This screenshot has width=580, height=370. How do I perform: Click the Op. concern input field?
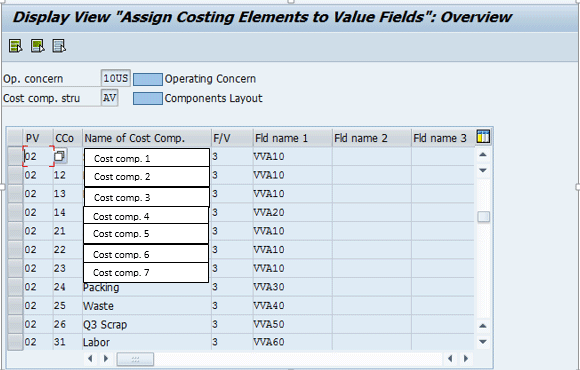click(115, 78)
